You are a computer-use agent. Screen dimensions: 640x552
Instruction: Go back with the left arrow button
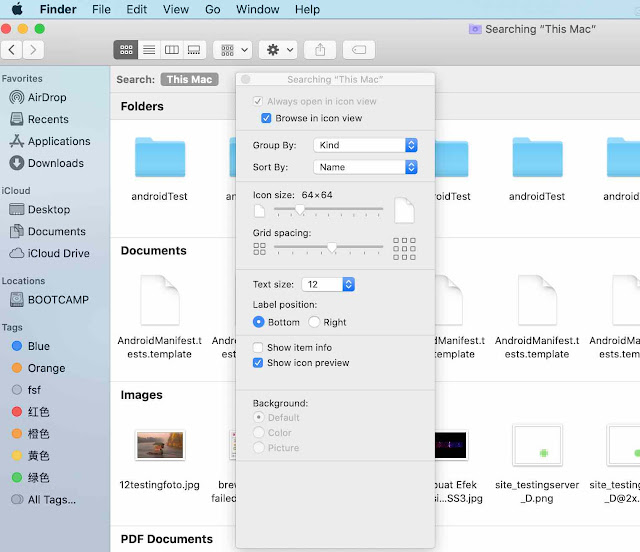(11, 50)
